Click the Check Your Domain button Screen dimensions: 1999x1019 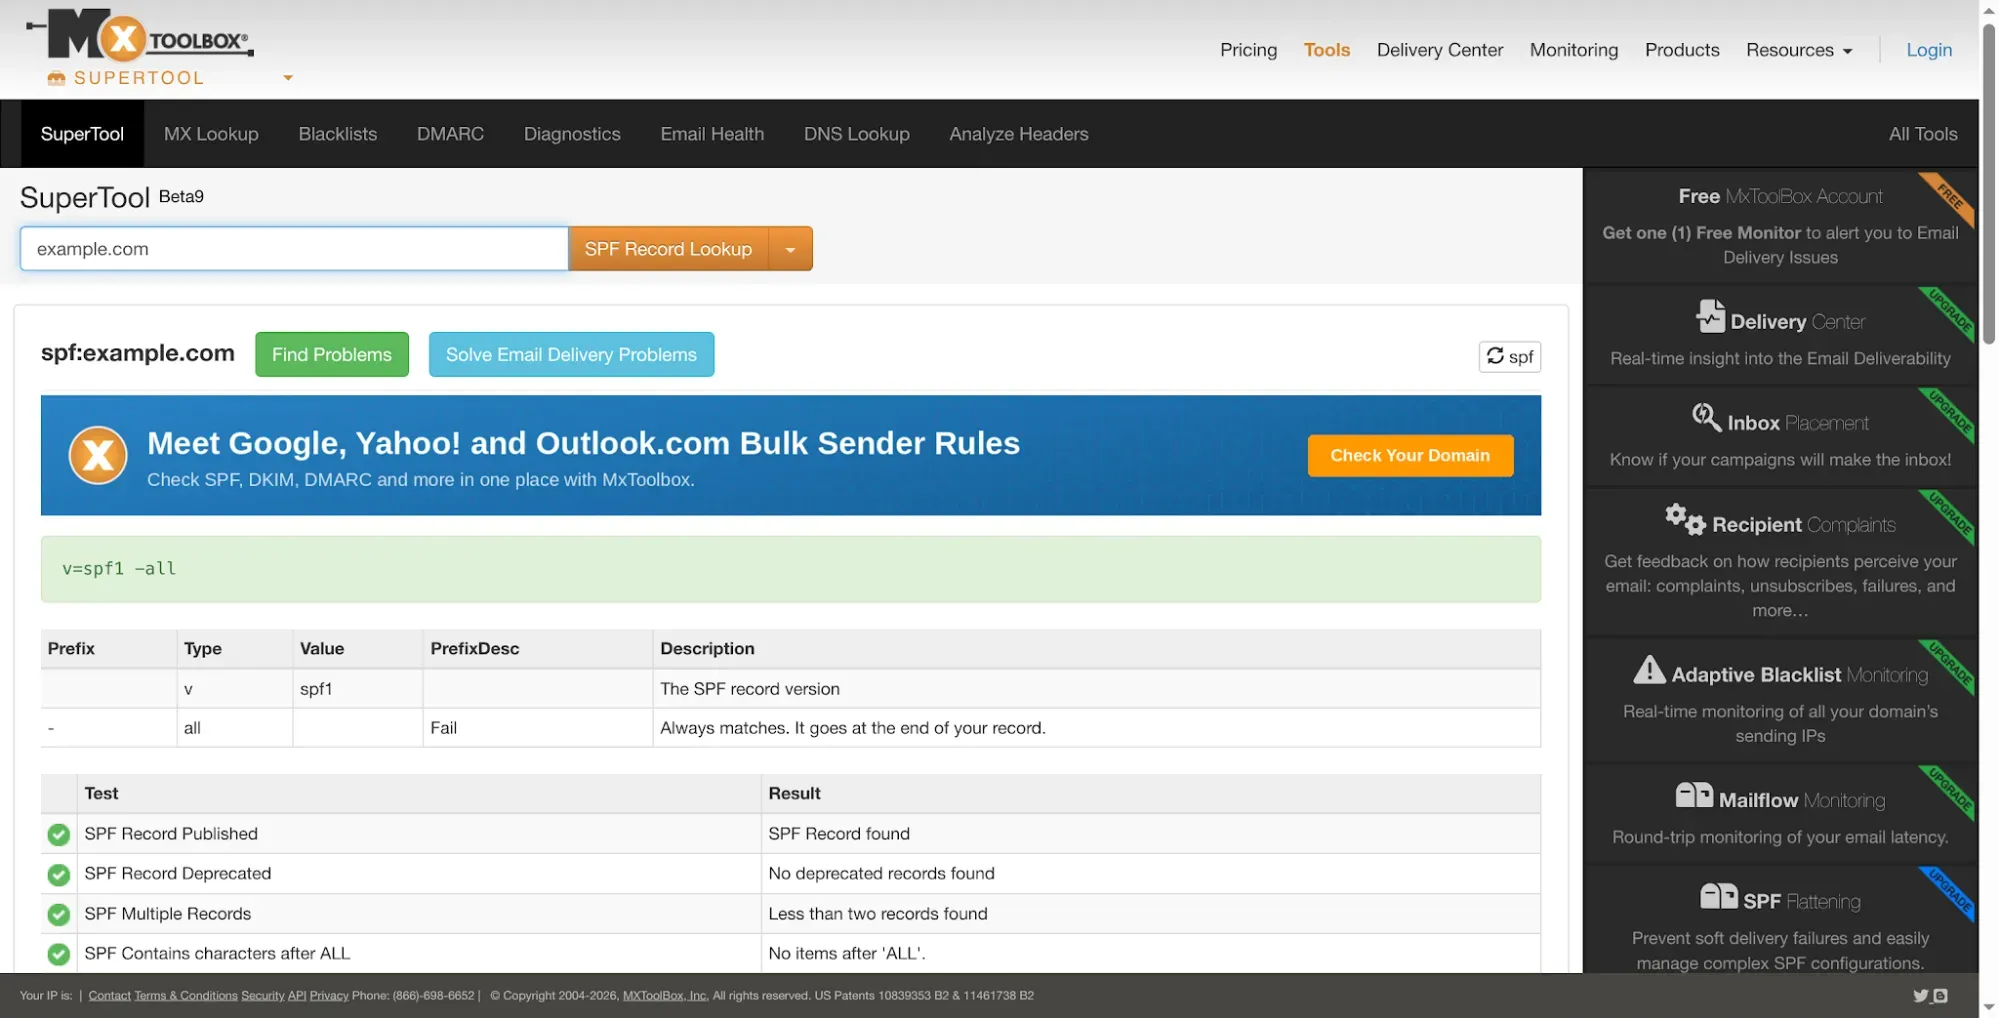[1410, 456]
